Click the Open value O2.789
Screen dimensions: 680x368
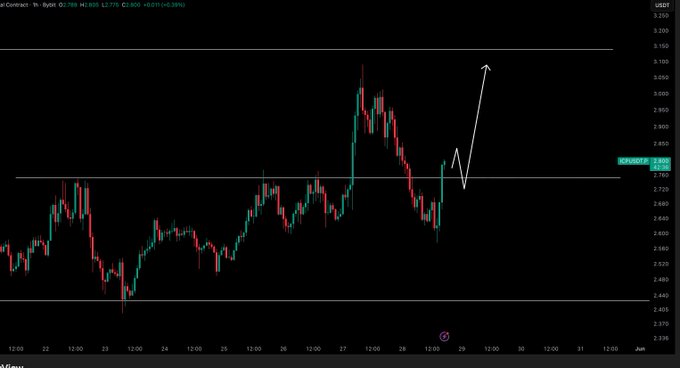click(68, 5)
